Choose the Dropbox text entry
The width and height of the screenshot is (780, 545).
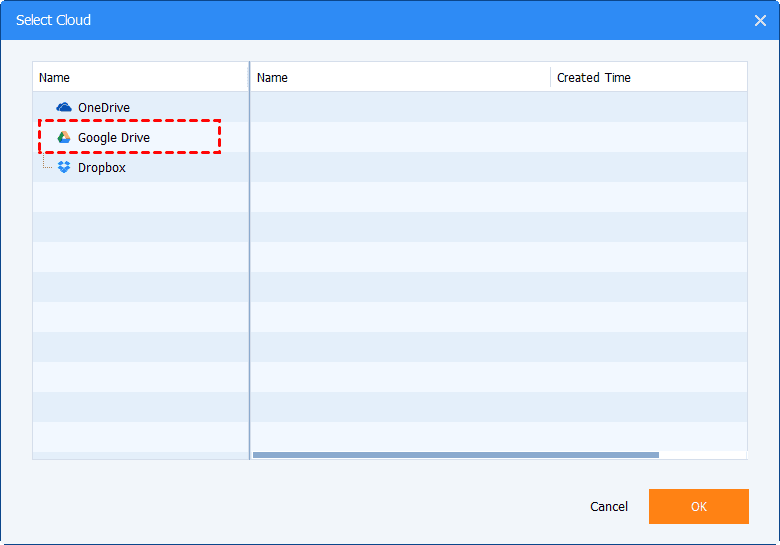pyautogui.click(x=102, y=167)
